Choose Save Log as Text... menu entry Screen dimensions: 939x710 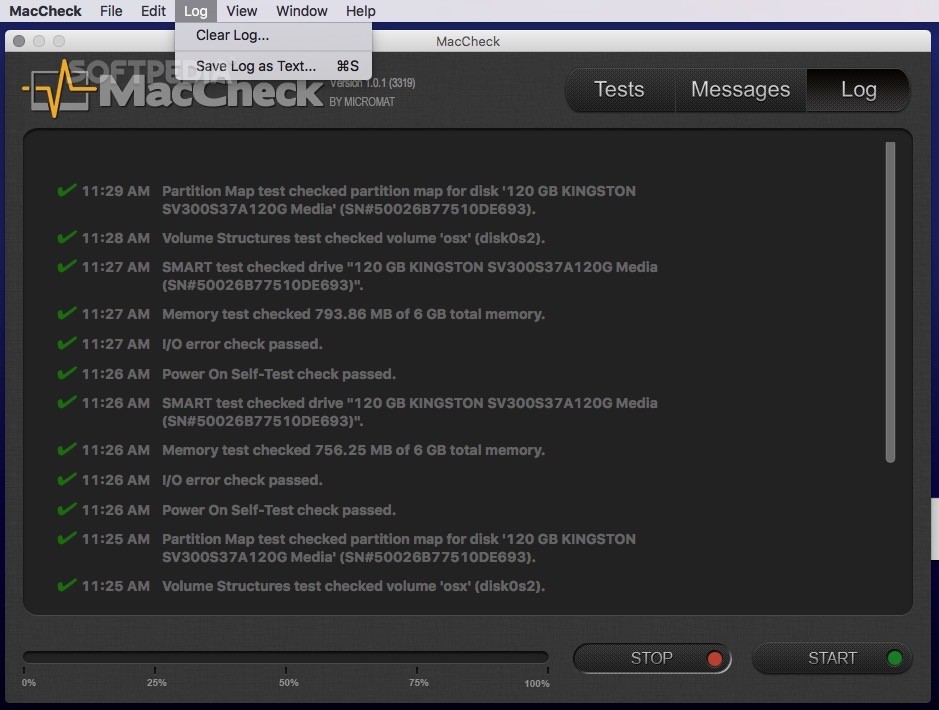[273, 66]
